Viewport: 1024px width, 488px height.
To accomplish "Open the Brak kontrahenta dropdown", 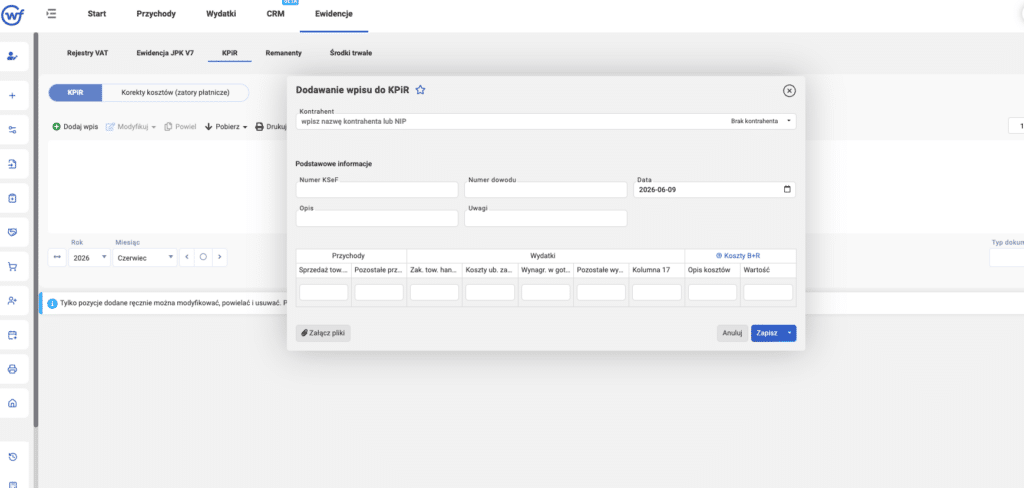I will tap(761, 122).
